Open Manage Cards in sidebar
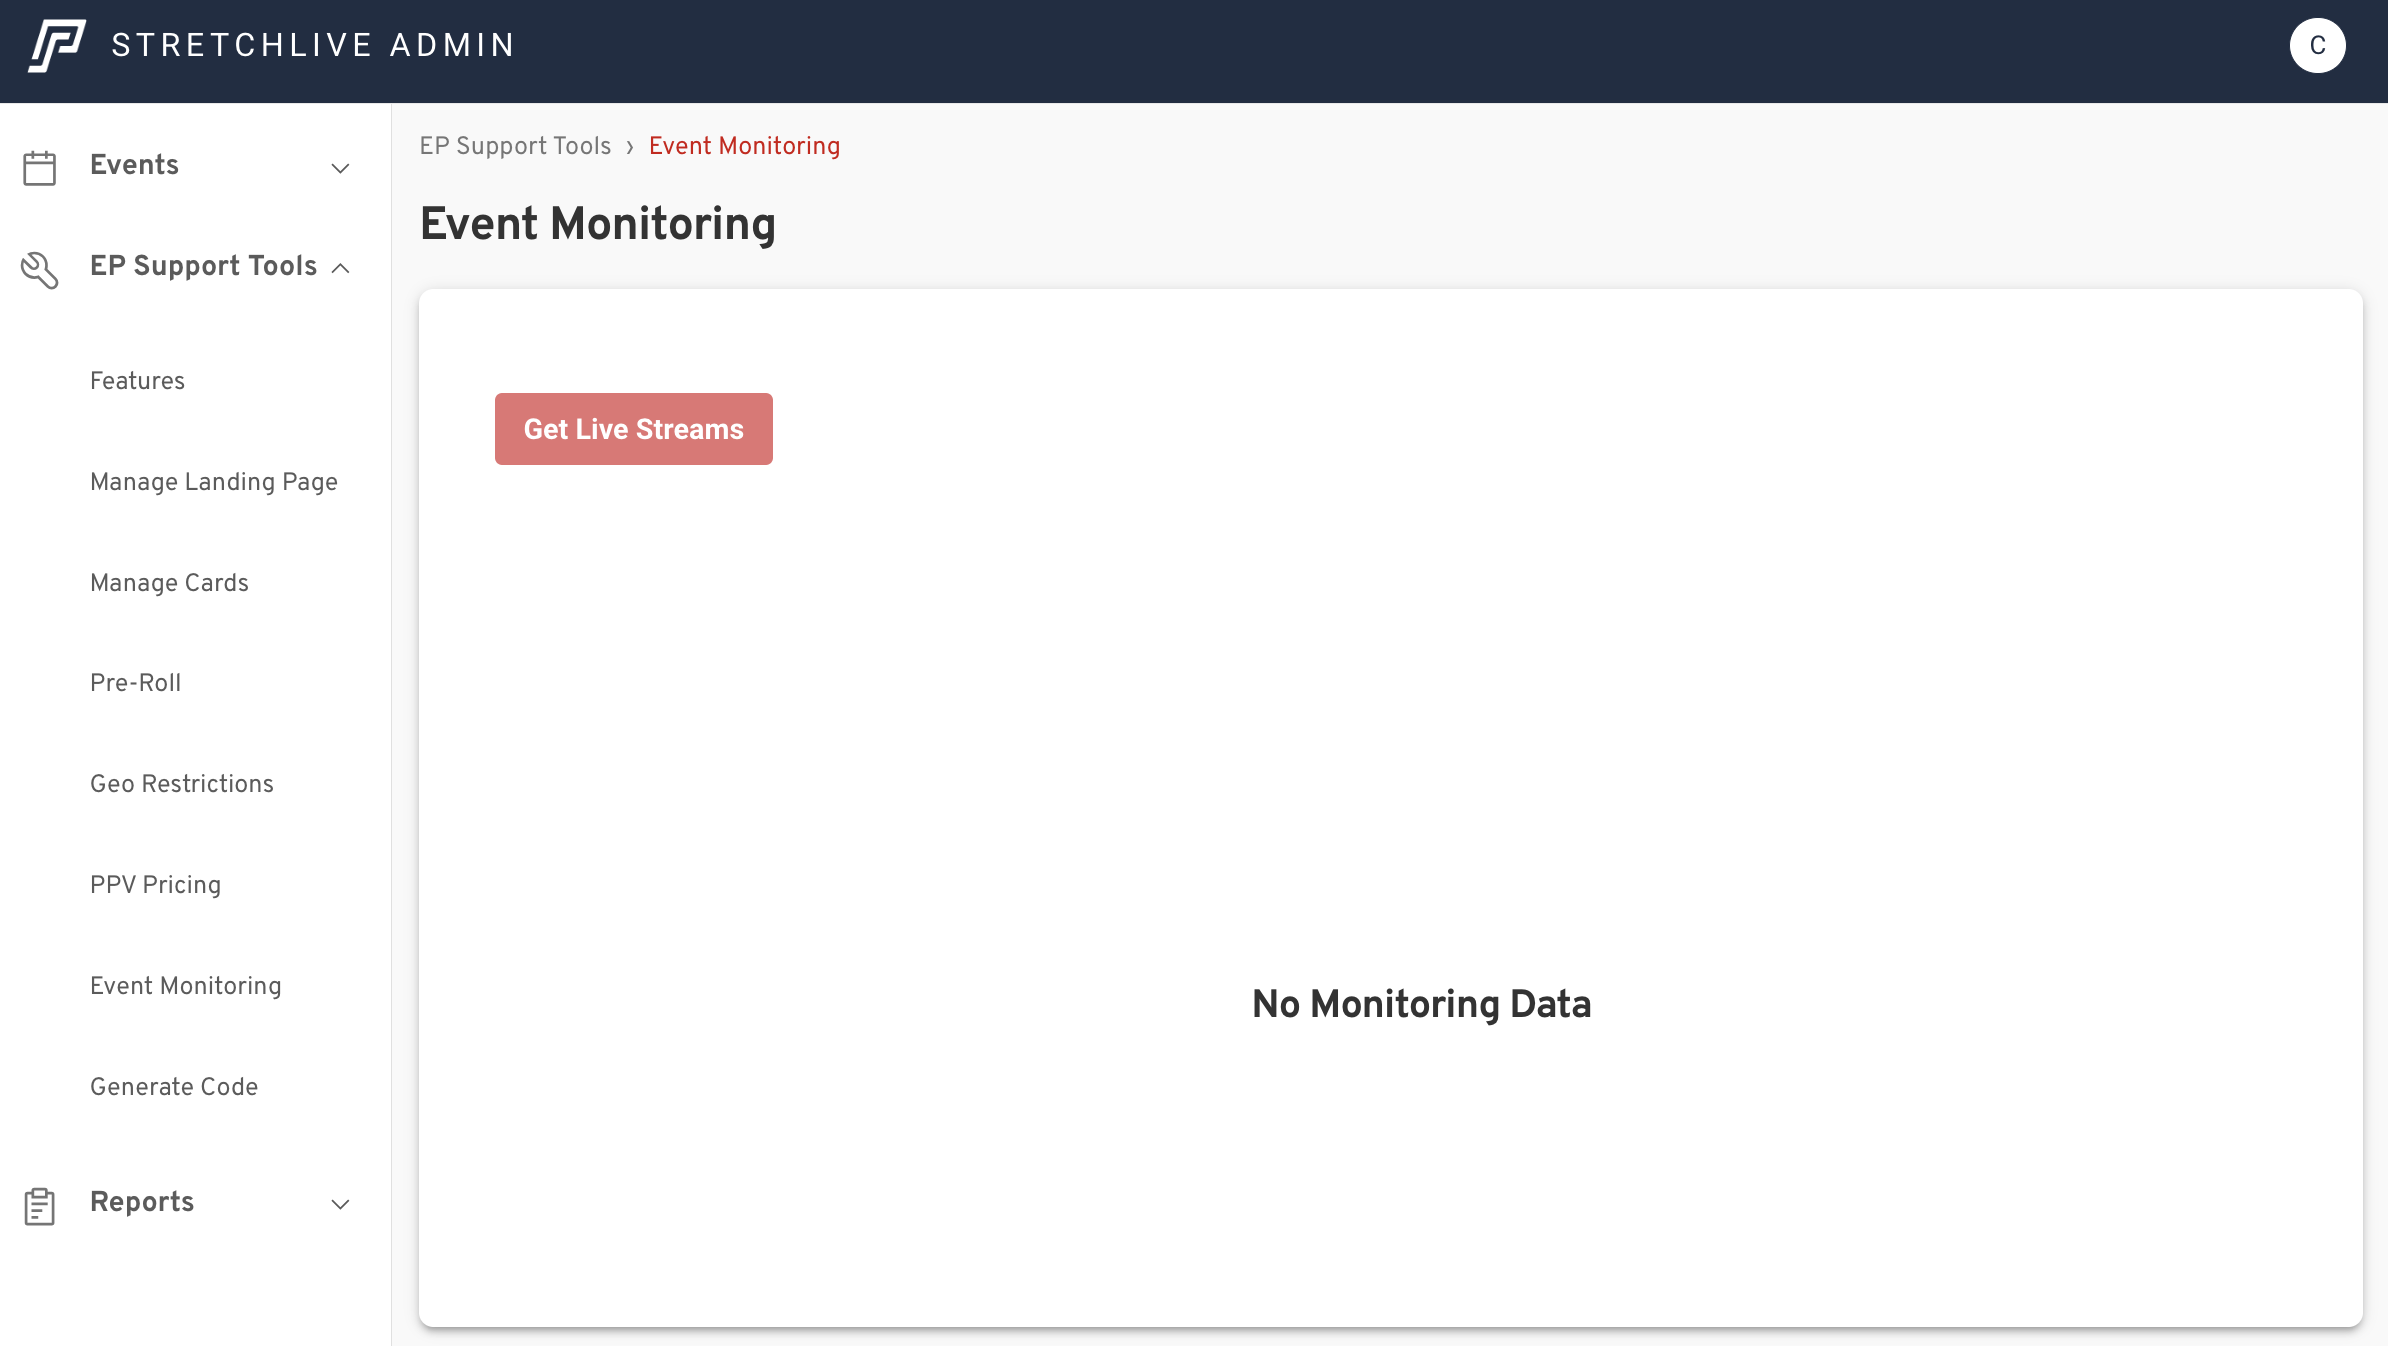 pyautogui.click(x=169, y=583)
